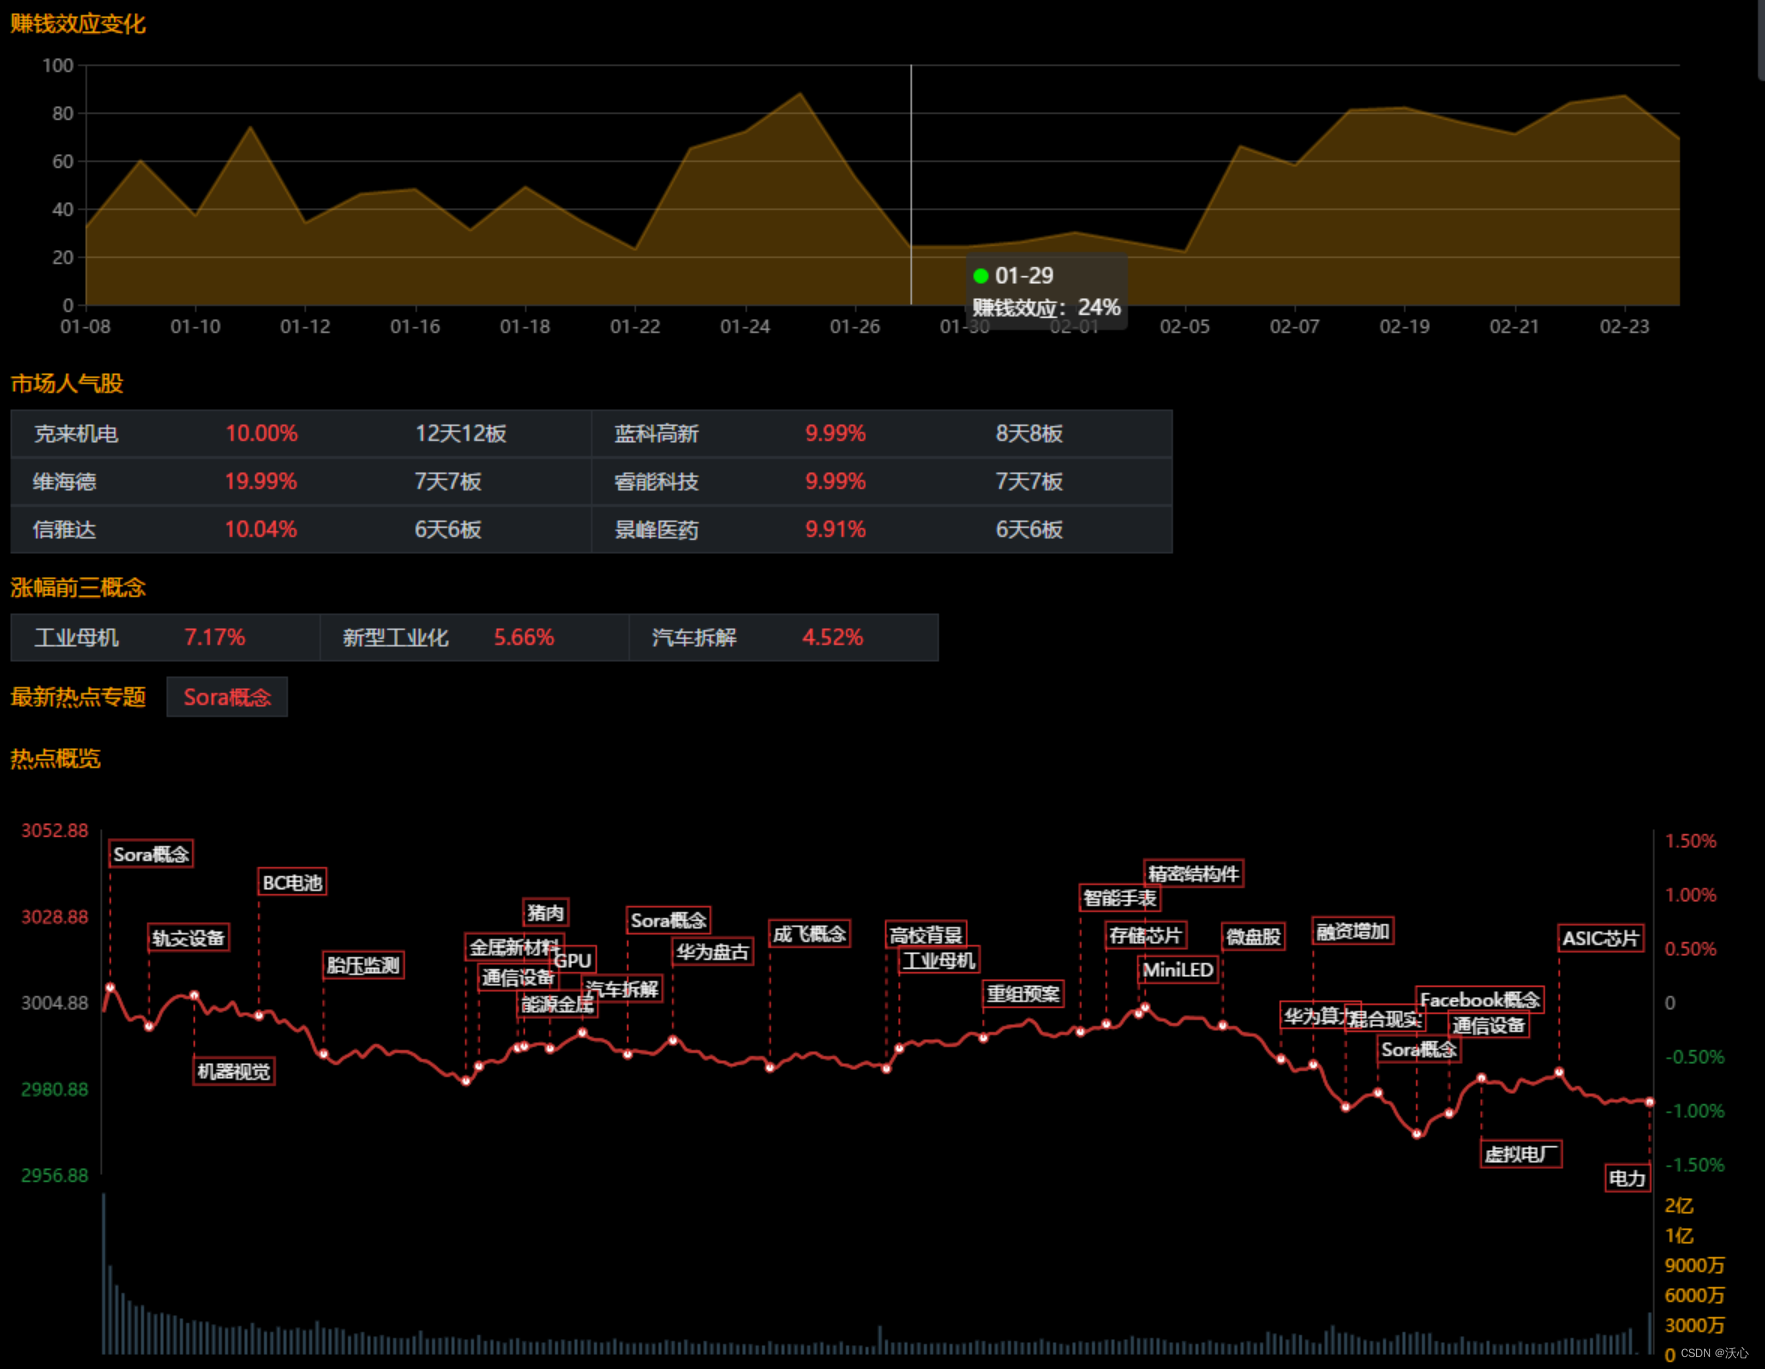Select 蓝科高新 stock name
Image resolution: width=1765 pixels, height=1369 pixels.
point(656,434)
